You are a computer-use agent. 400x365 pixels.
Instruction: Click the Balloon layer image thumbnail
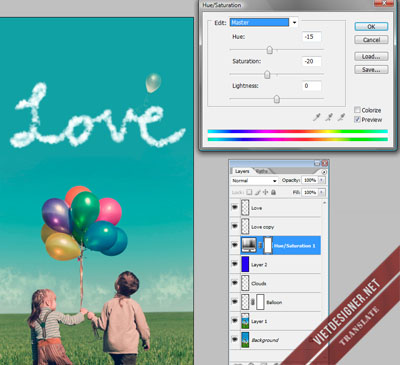click(x=245, y=302)
